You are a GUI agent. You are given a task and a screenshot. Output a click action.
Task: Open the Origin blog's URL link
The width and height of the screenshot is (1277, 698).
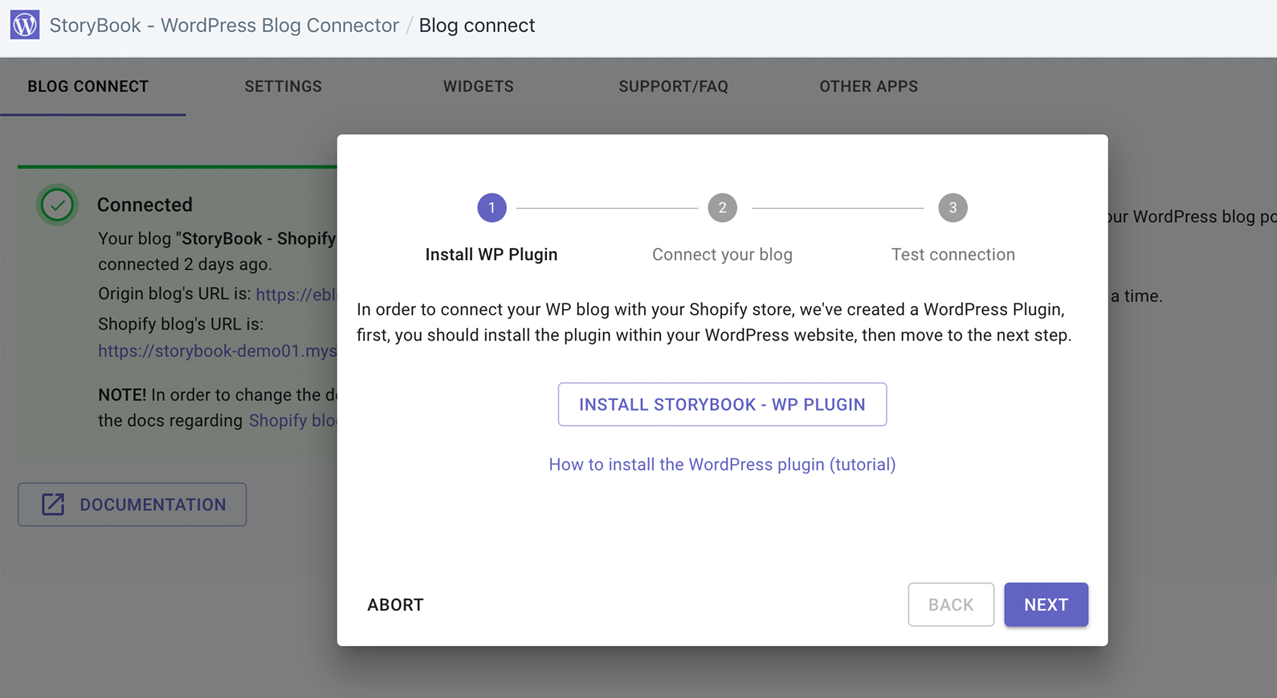click(x=296, y=295)
